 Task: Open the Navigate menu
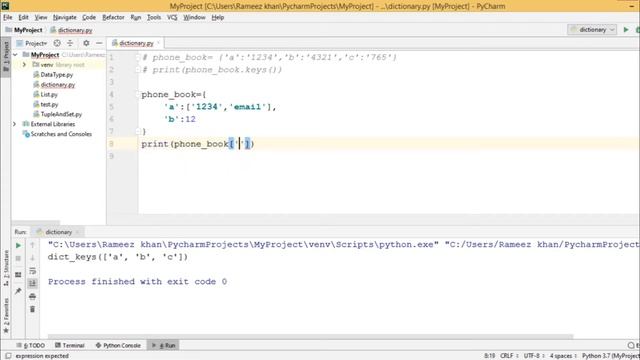pyautogui.click(x=64, y=17)
